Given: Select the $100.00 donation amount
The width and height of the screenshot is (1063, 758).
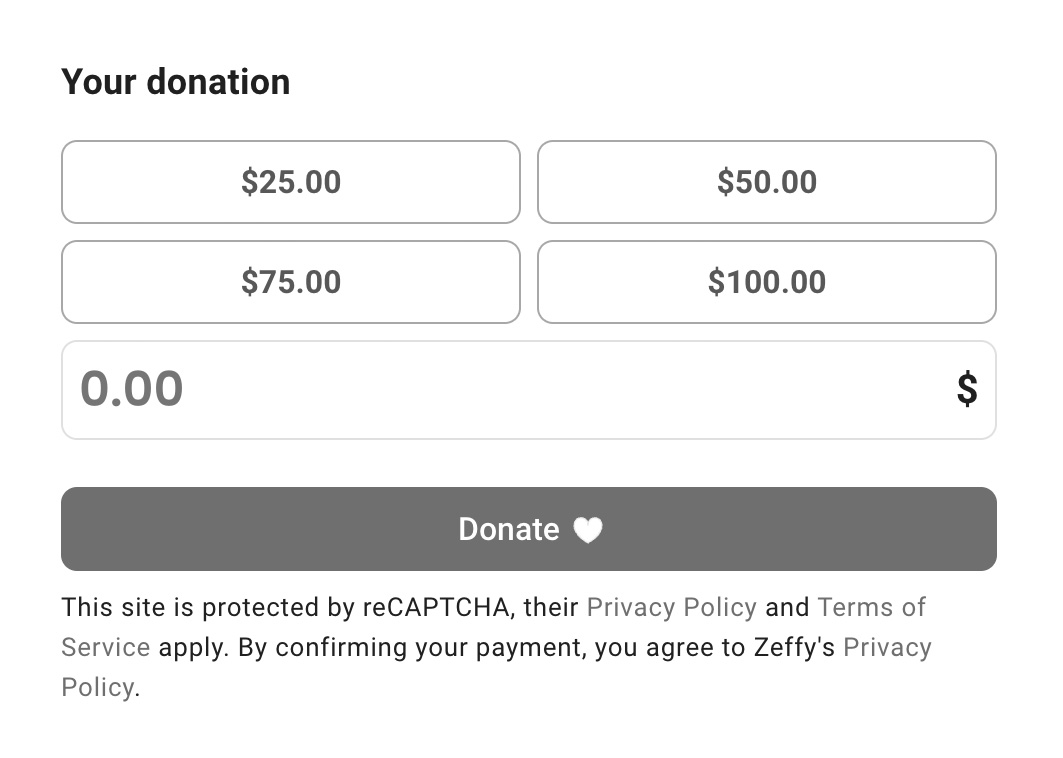Looking at the screenshot, I should tap(767, 282).
